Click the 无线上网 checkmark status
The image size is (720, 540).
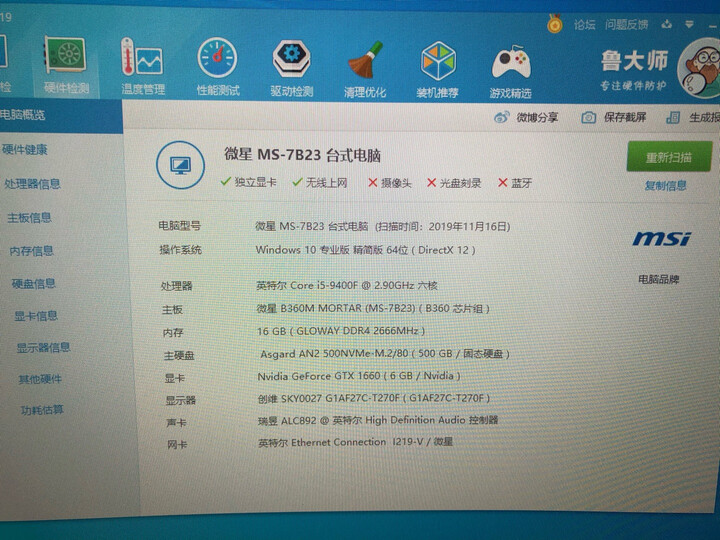(320, 183)
